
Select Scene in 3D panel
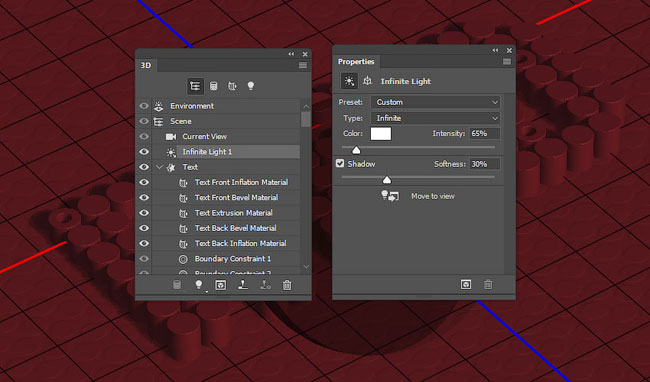[x=226, y=121]
